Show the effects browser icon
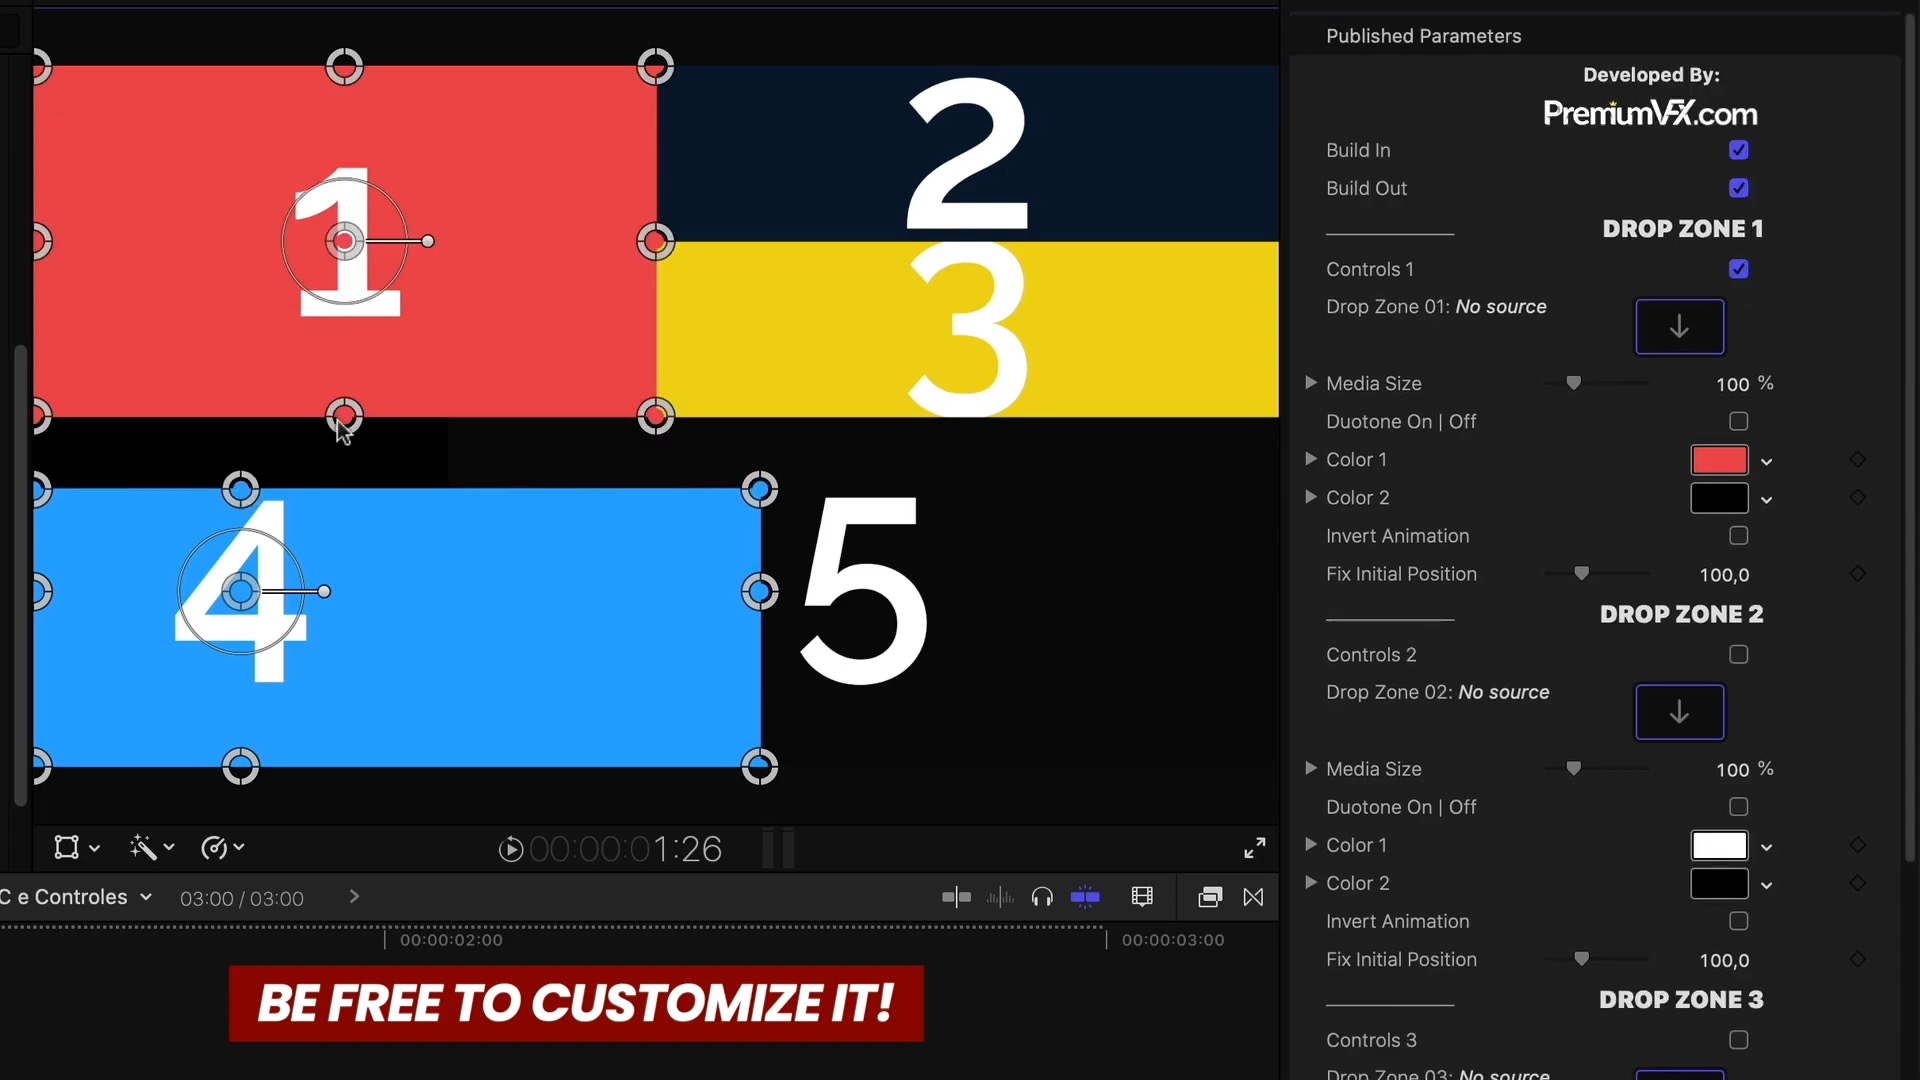1920x1080 pixels. [1210, 897]
